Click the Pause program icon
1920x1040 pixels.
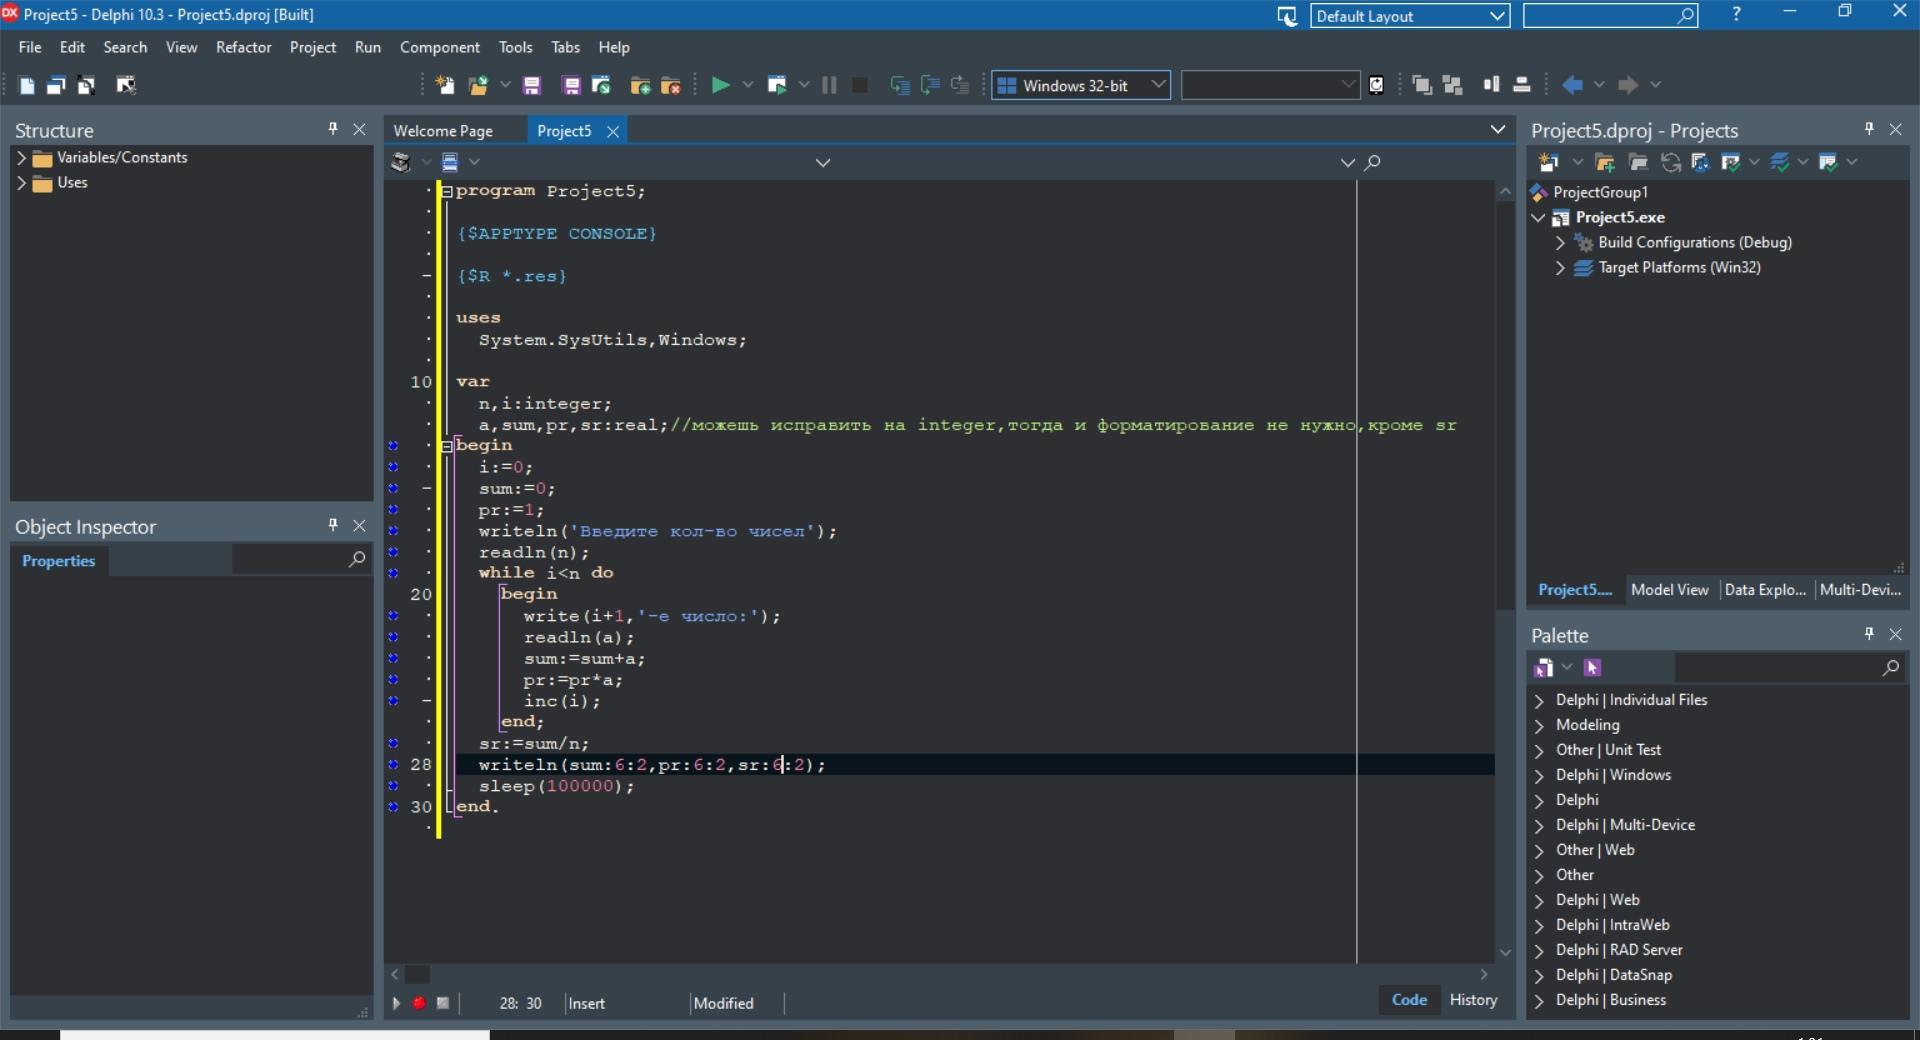tap(829, 85)
